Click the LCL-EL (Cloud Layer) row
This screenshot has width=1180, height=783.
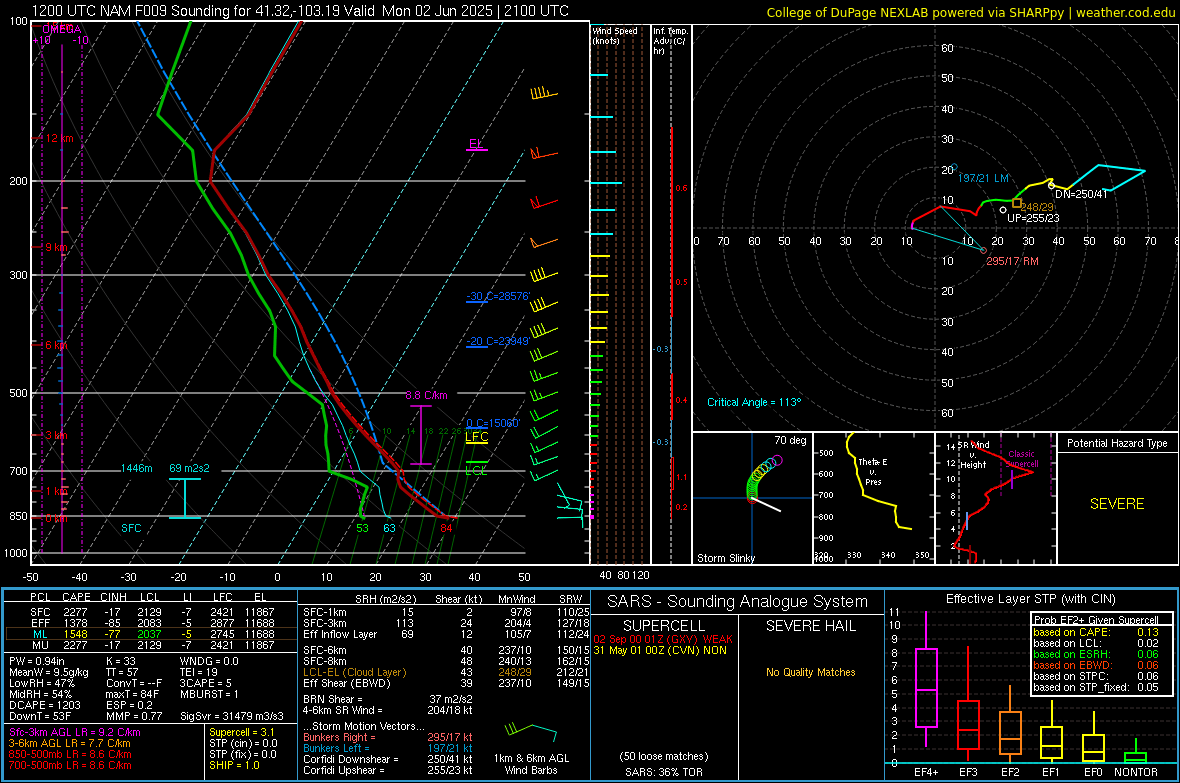pyautogui.click(x=446, y=672)
